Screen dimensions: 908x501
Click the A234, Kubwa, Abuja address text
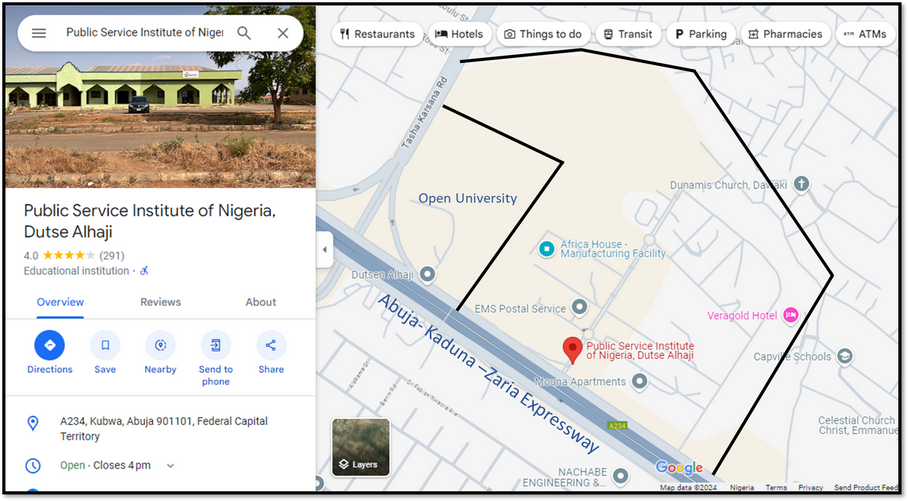(x=164, y=429)
